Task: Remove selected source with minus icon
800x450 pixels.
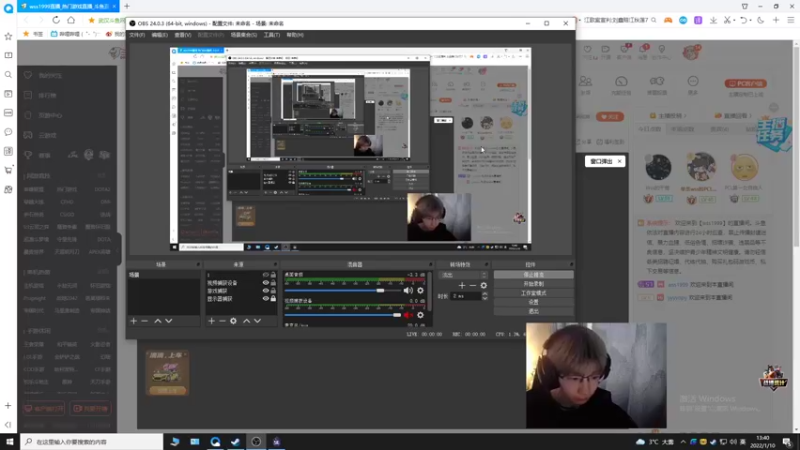Action: point(222,321)
